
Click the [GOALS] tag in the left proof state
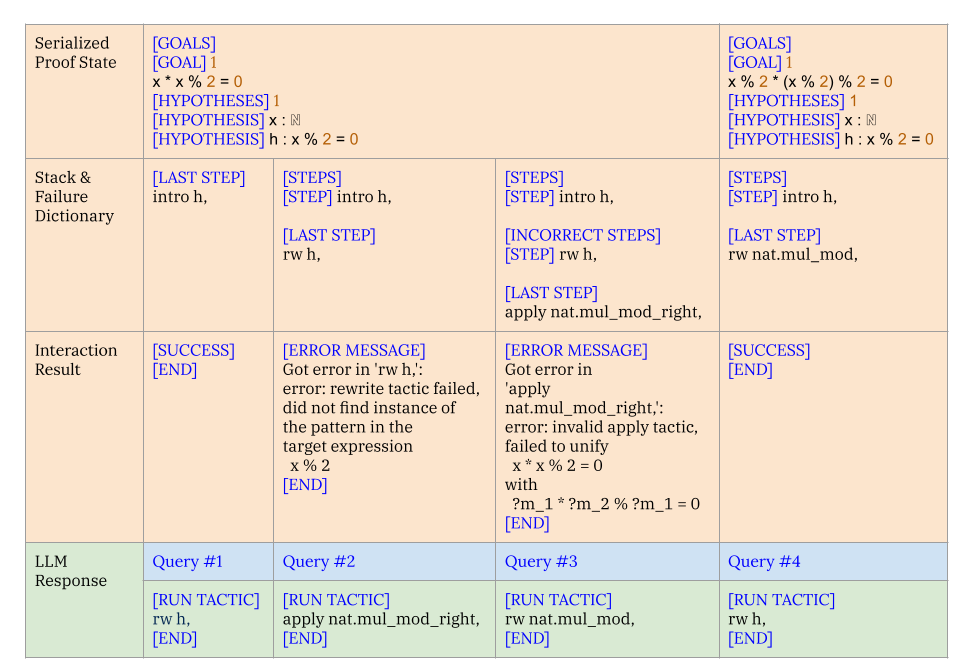(184, 43)
